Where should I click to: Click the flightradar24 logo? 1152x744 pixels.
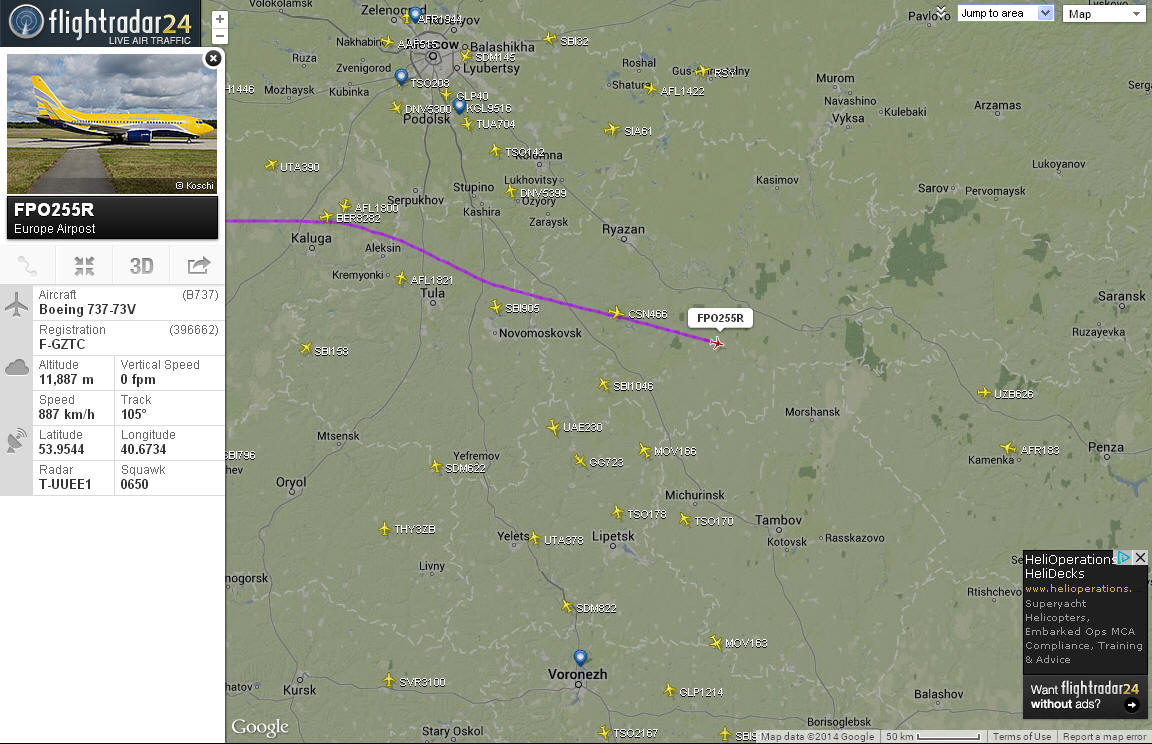pos(101,24)
